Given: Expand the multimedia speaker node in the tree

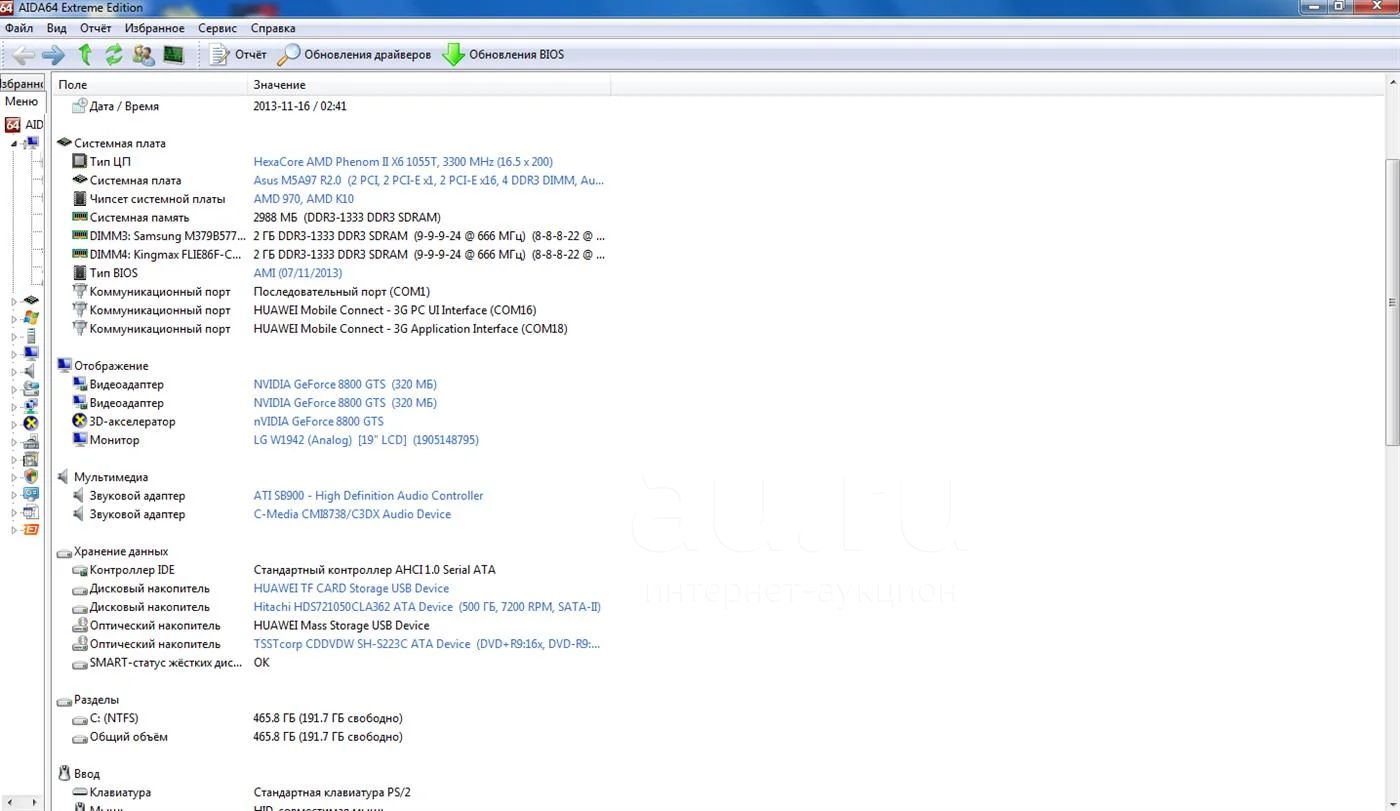Looking at the screenshot, I should pos(14,372).
